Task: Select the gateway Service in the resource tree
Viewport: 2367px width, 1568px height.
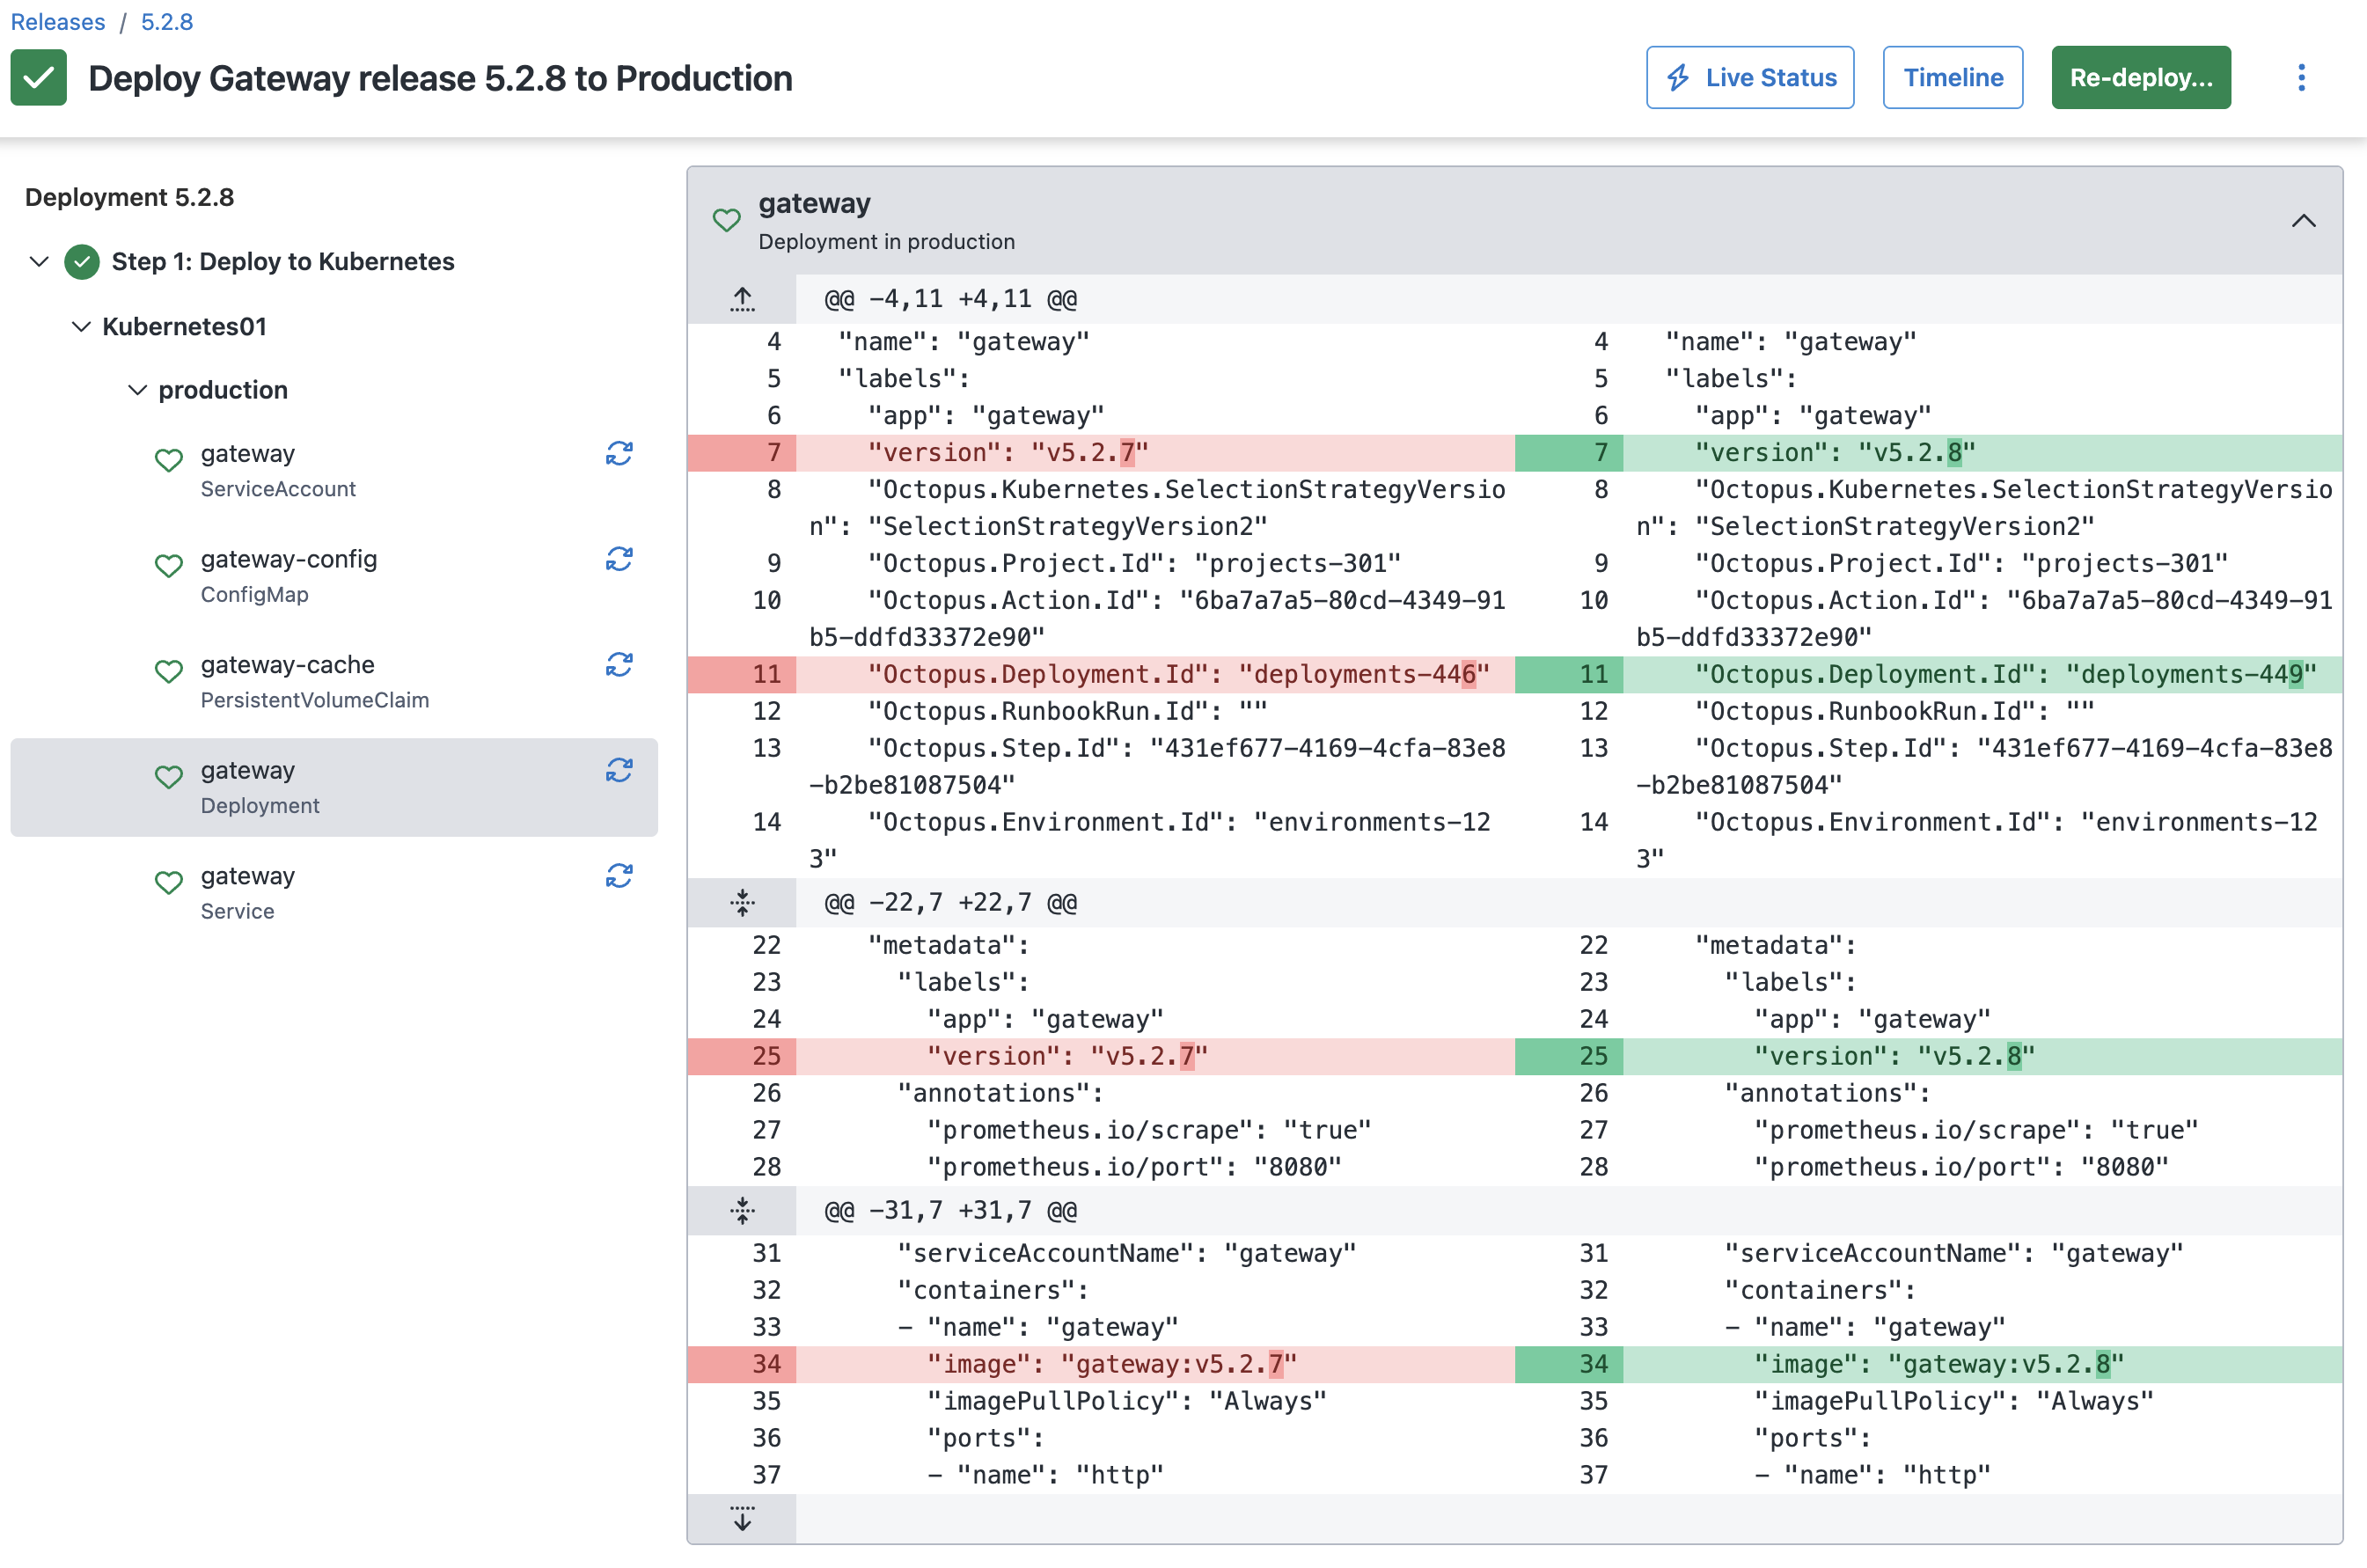Action: click(x=247, y=876)
